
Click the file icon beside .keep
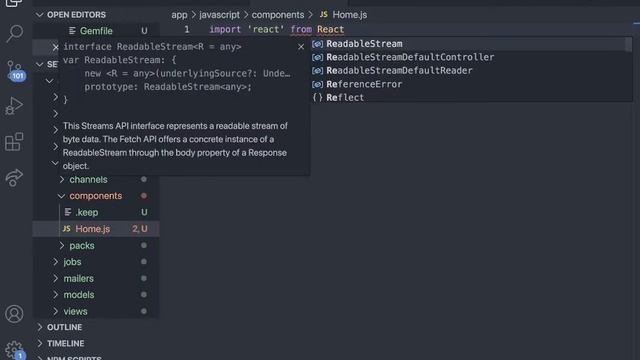click(68, 212)
